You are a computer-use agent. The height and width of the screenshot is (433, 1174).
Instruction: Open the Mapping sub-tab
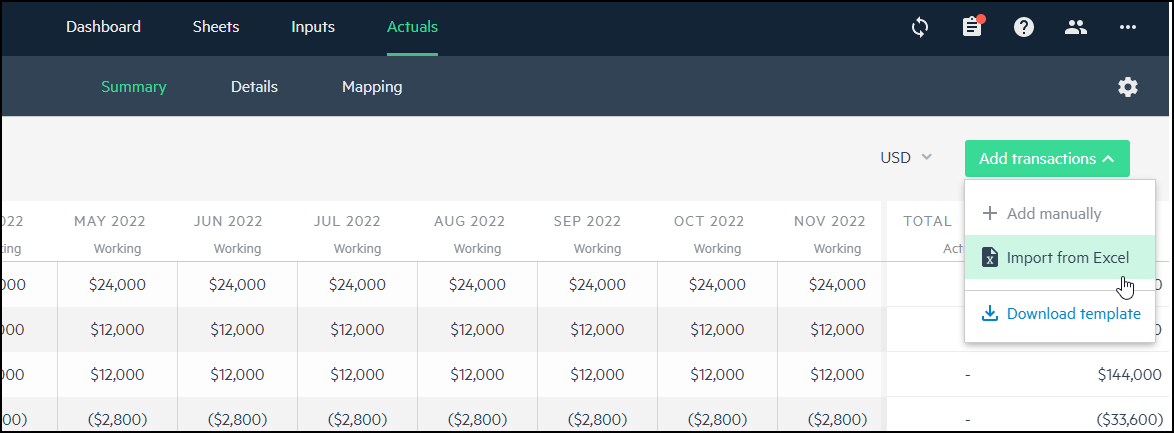pos(372,87)
